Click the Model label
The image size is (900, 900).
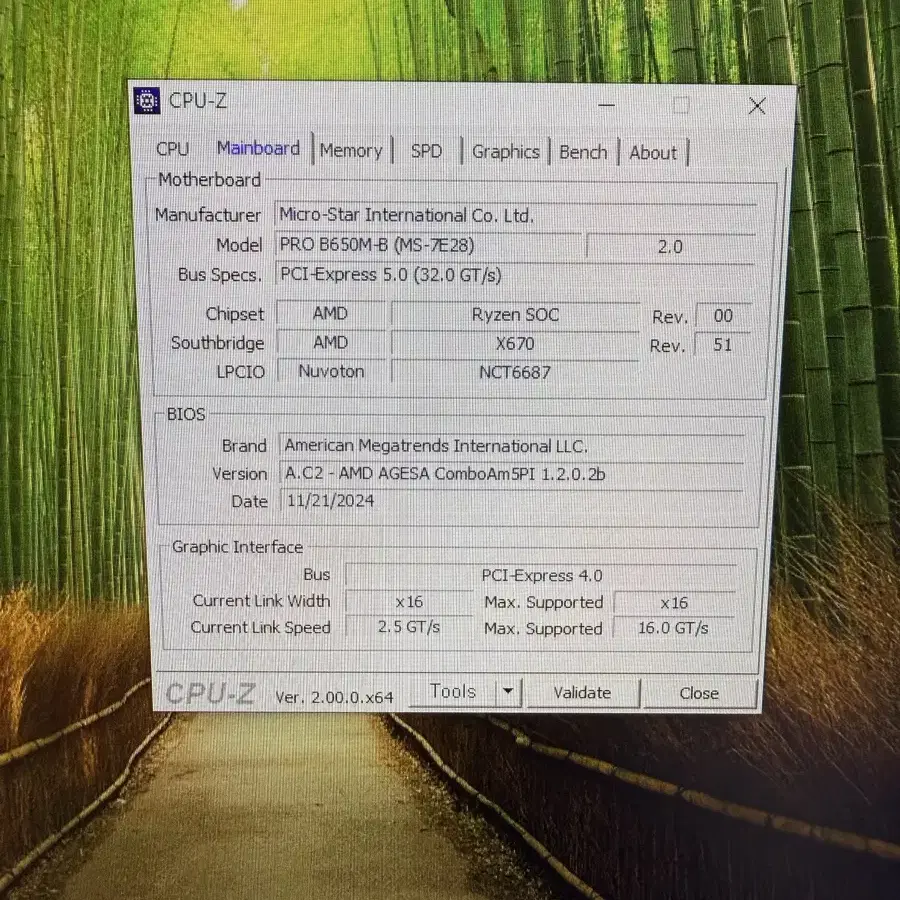[239, 245]
